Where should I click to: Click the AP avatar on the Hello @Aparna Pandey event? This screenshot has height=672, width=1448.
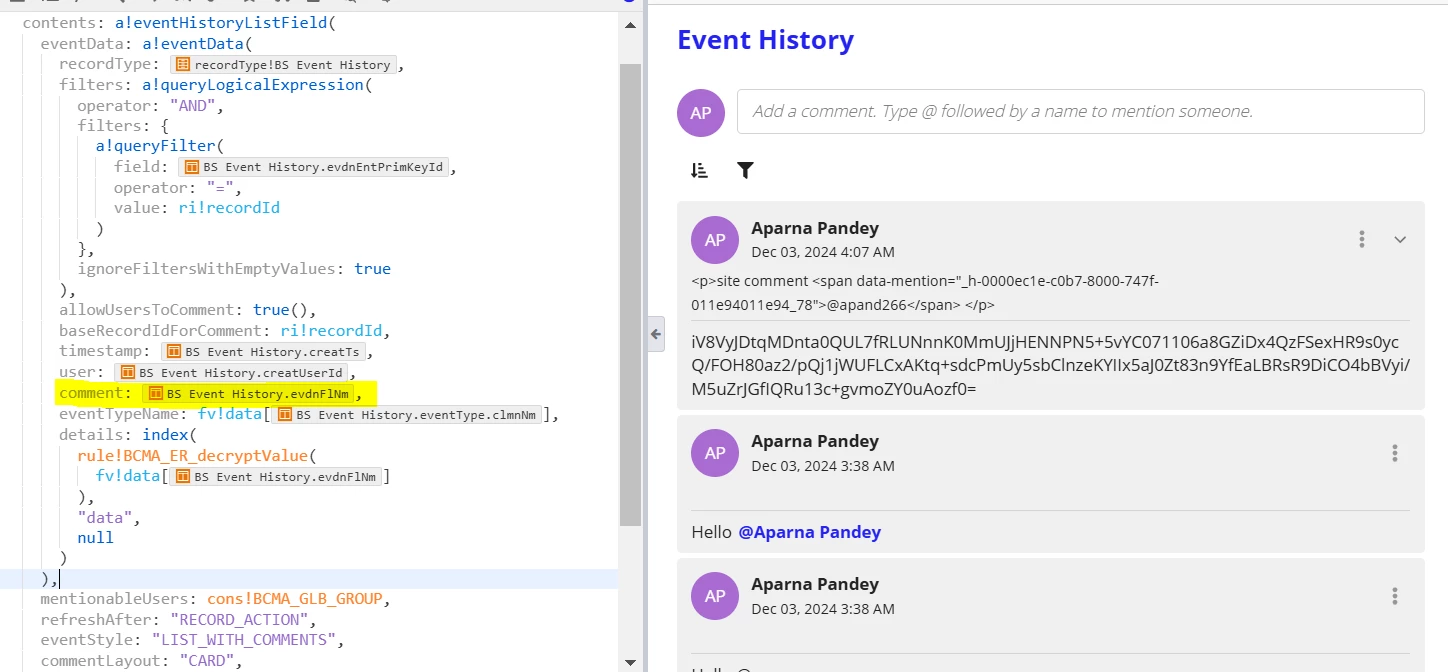pos(715,453)
